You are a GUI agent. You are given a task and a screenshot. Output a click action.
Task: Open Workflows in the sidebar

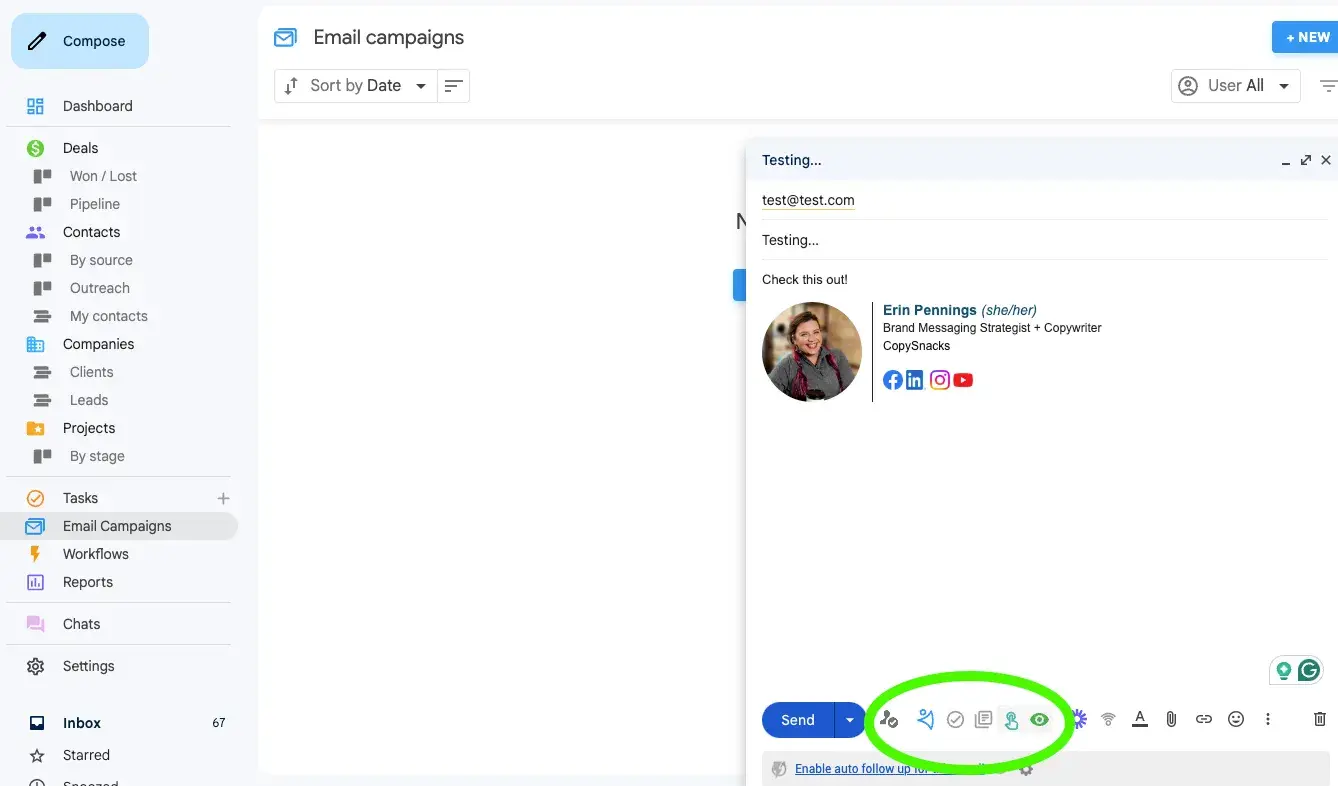pos(96,554)
